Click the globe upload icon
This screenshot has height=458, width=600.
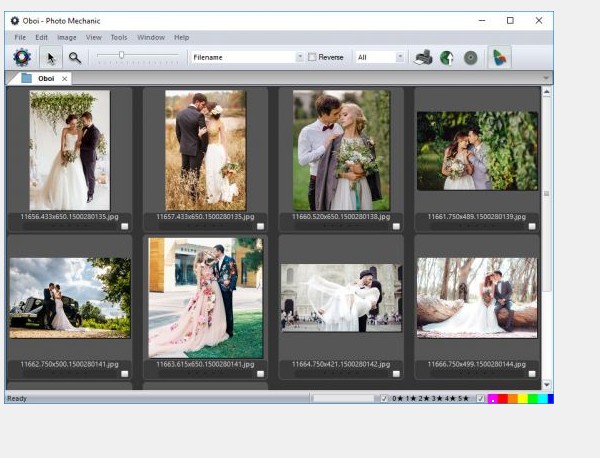point(447,58)
